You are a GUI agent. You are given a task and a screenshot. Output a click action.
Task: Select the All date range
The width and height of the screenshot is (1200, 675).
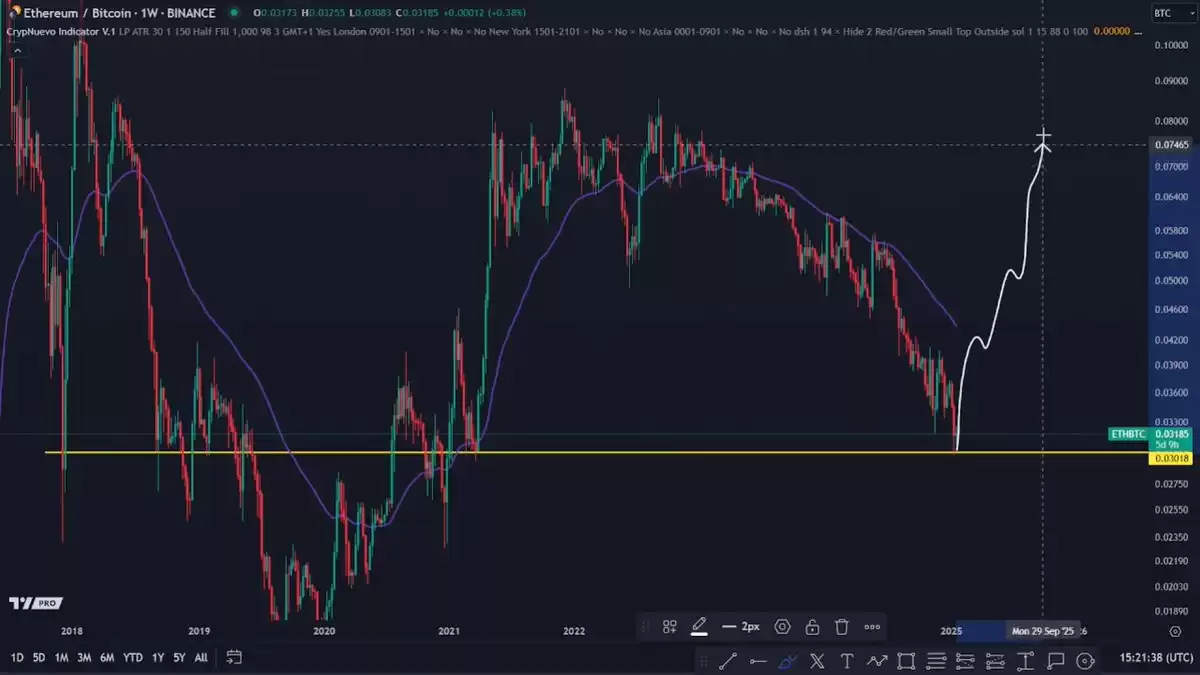coord(201,658)
